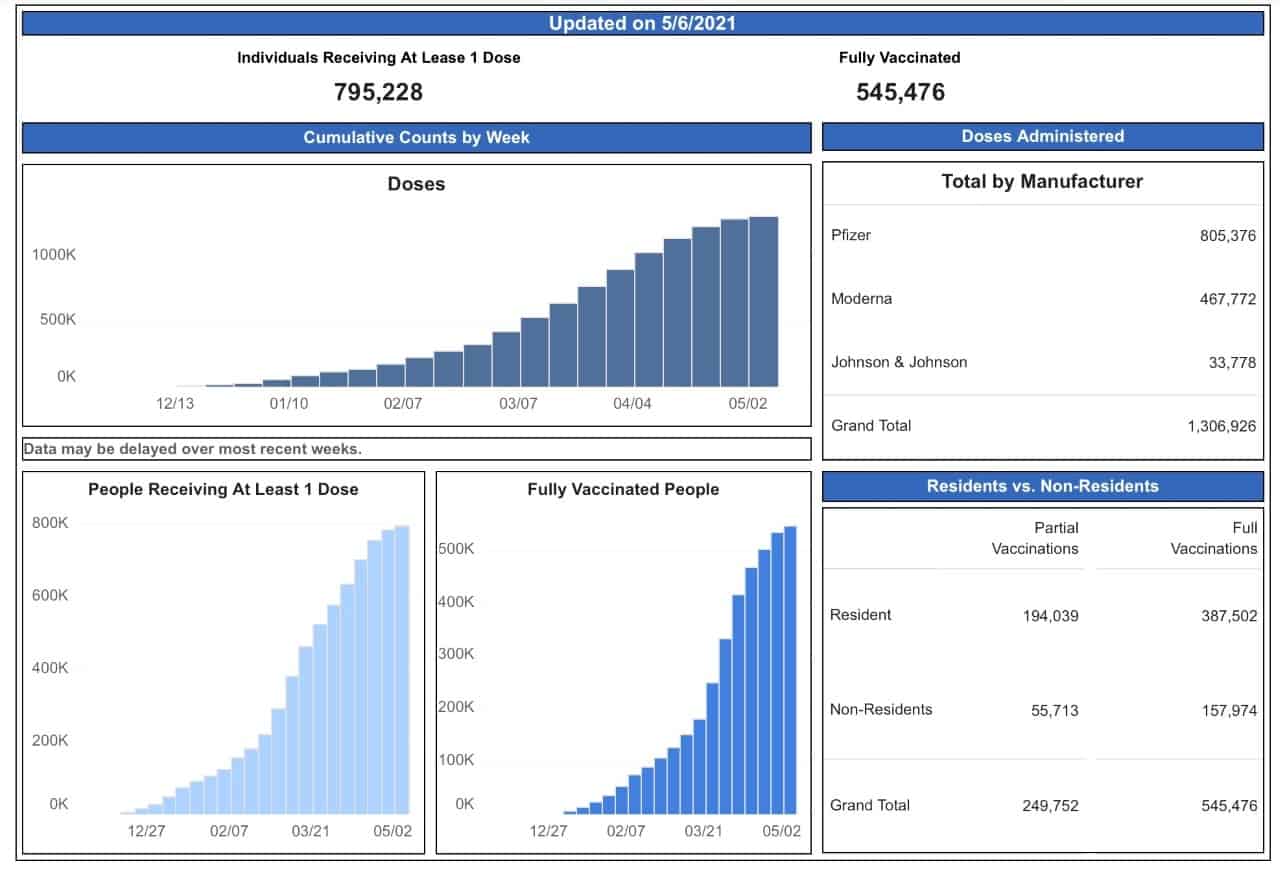Click the data delay notice text
1280x874 pixels.
click(x=192, y=449)
